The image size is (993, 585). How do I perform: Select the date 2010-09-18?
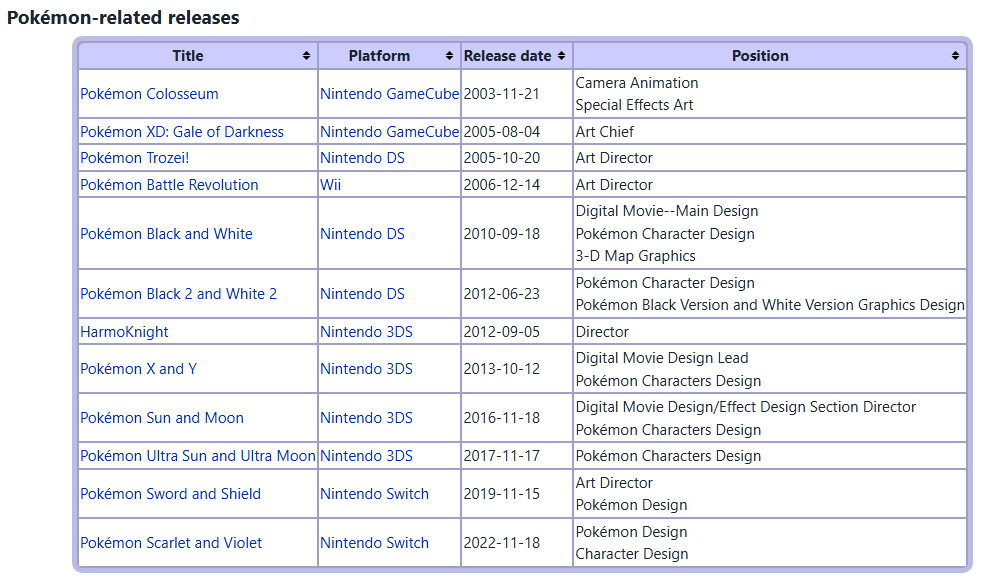click(502, 234)
